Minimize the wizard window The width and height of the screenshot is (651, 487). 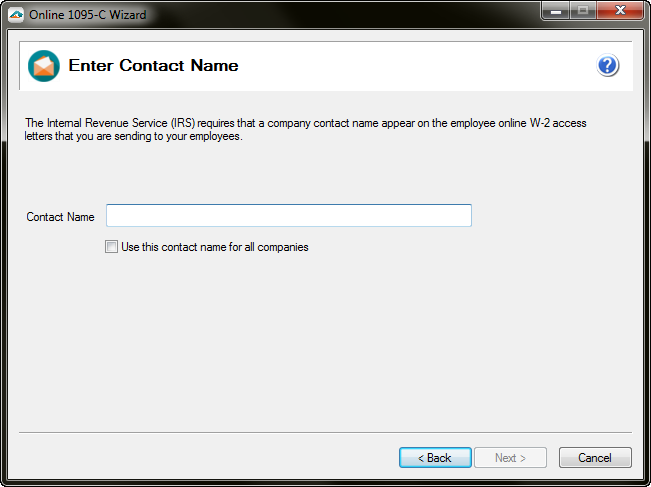pyautogui.click(x=557, y=9)
